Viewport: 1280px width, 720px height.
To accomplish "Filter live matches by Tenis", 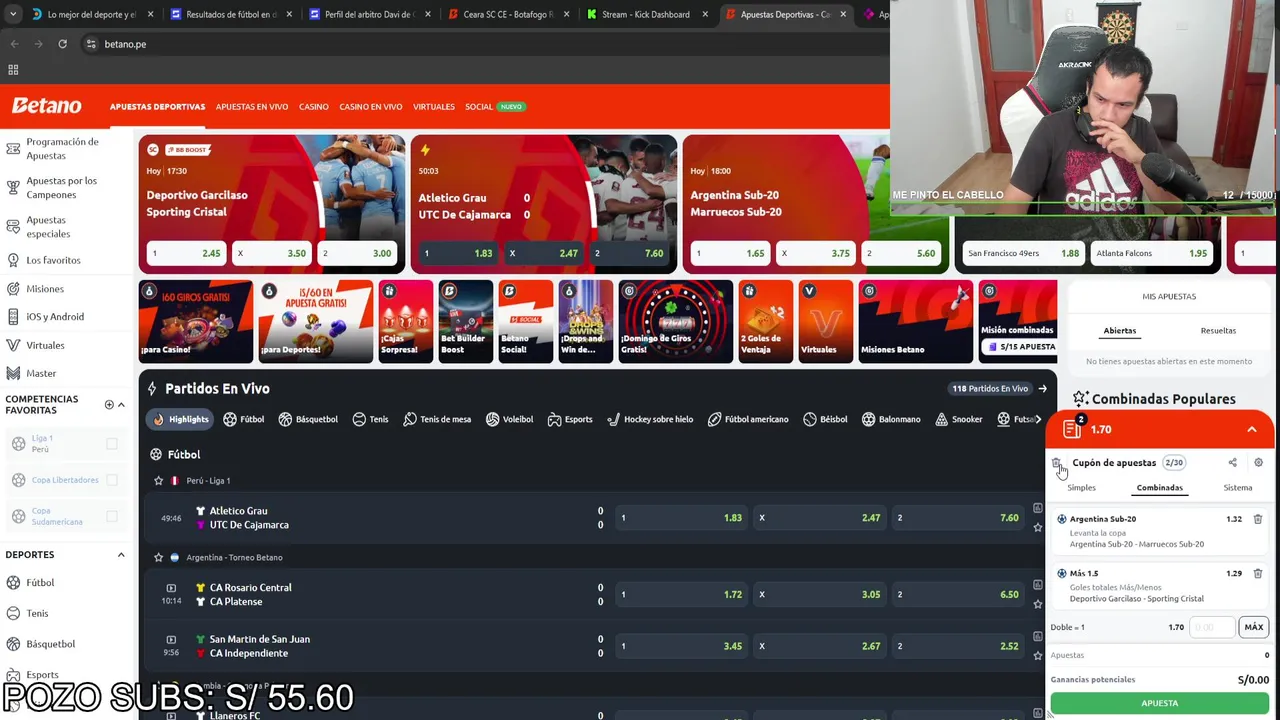I will [370, 419].
